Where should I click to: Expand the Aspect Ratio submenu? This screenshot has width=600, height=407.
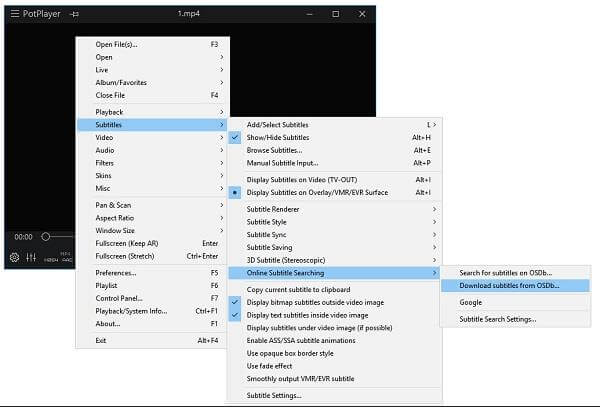[x=153, y=218]
